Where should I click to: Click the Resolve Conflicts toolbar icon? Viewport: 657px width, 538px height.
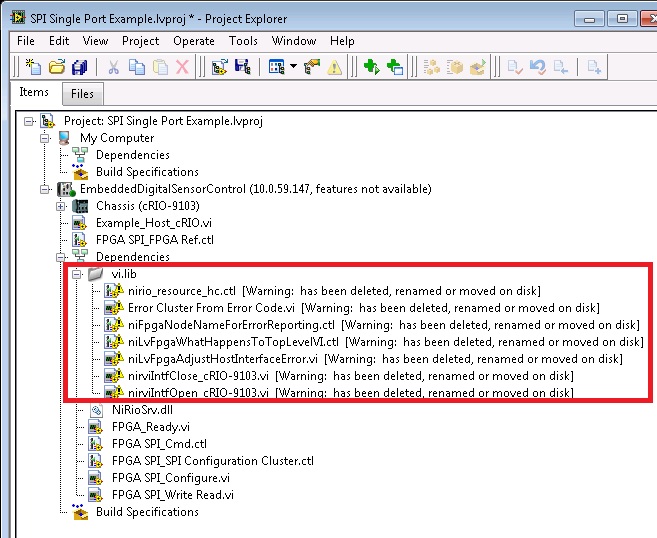(x=312, y=67)
